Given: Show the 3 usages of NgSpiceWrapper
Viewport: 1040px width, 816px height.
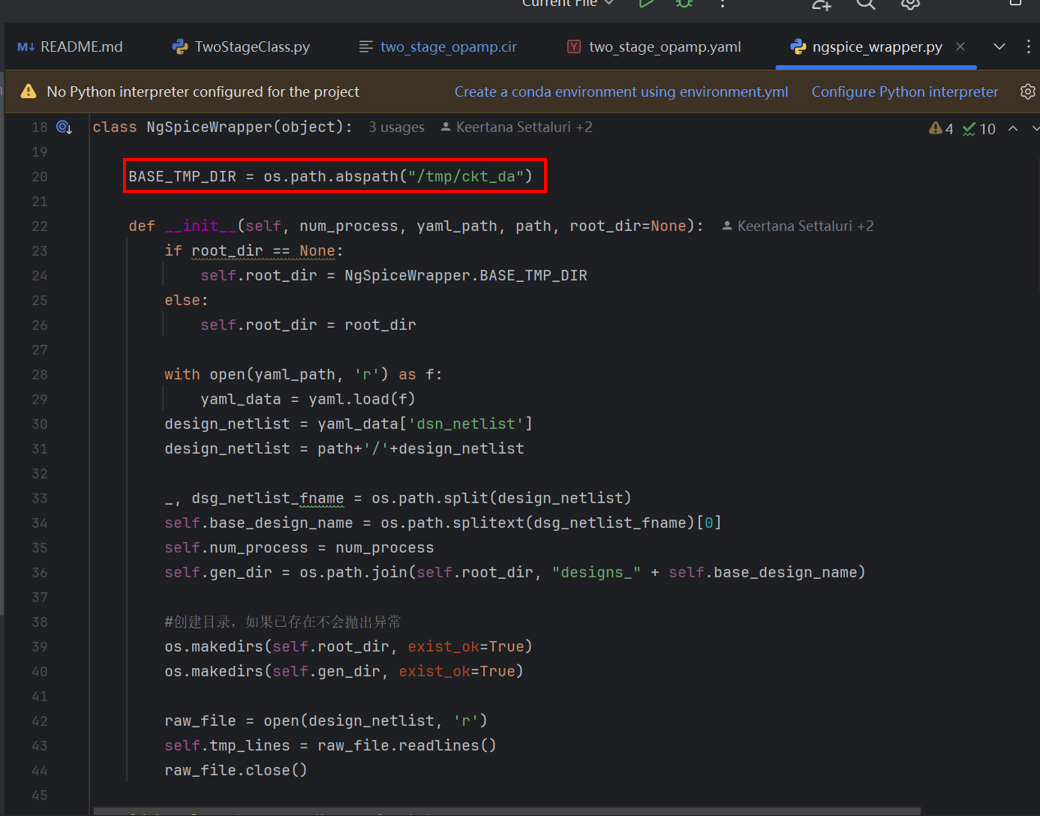Looking at the screenshot, I should pyautogui.click(x=396, y=127).
